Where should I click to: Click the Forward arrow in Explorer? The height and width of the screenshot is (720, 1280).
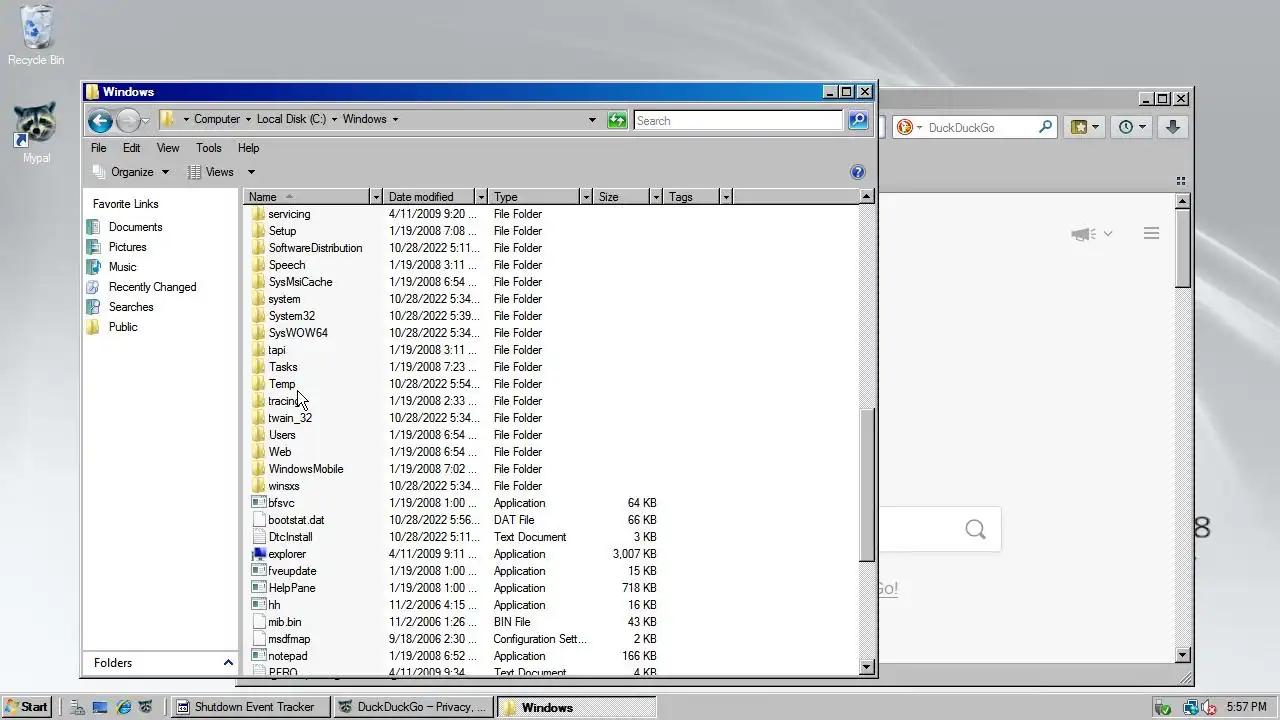(x=128, y=121)
